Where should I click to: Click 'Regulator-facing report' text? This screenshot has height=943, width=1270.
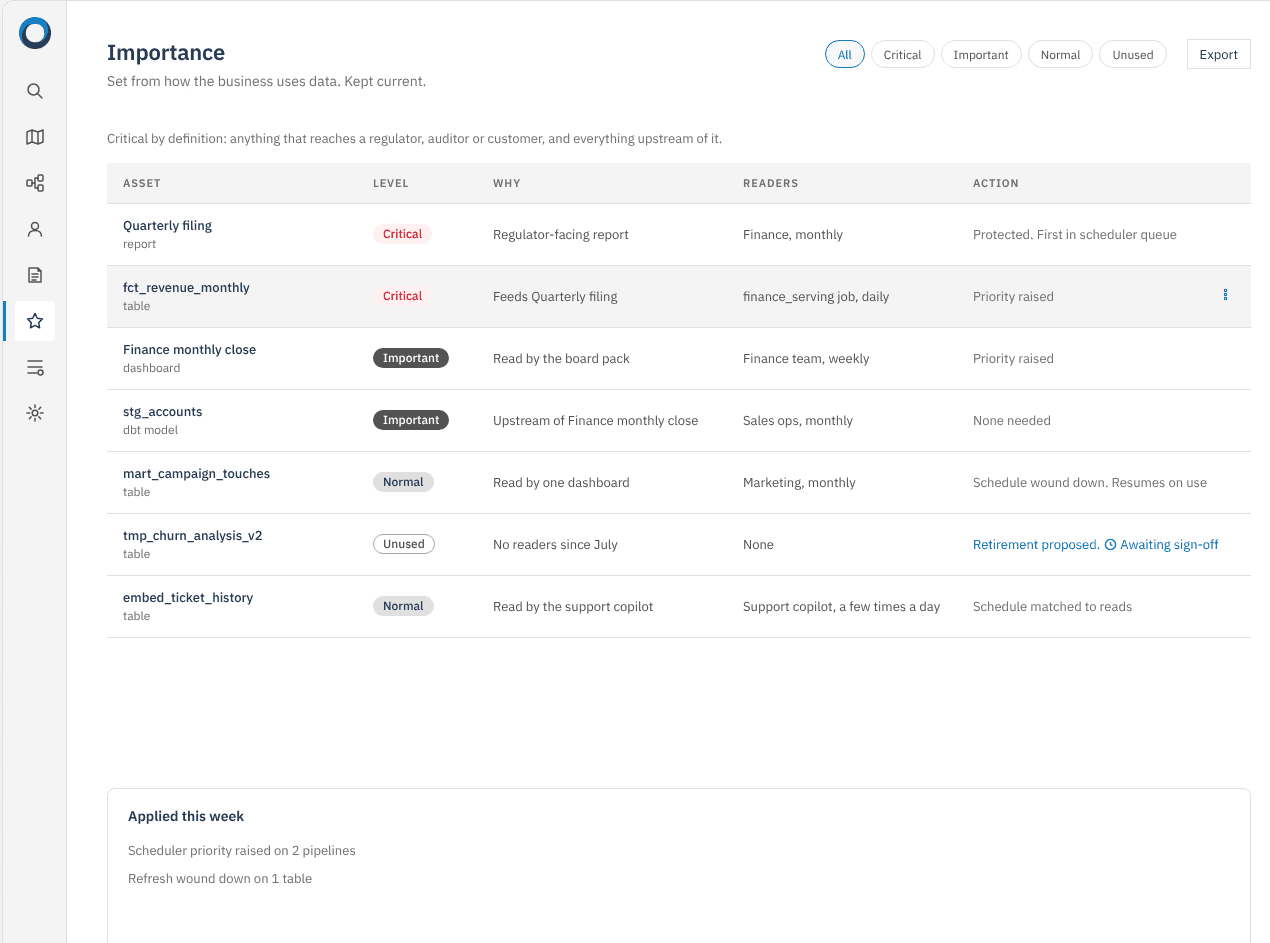[x=561, y=235]
